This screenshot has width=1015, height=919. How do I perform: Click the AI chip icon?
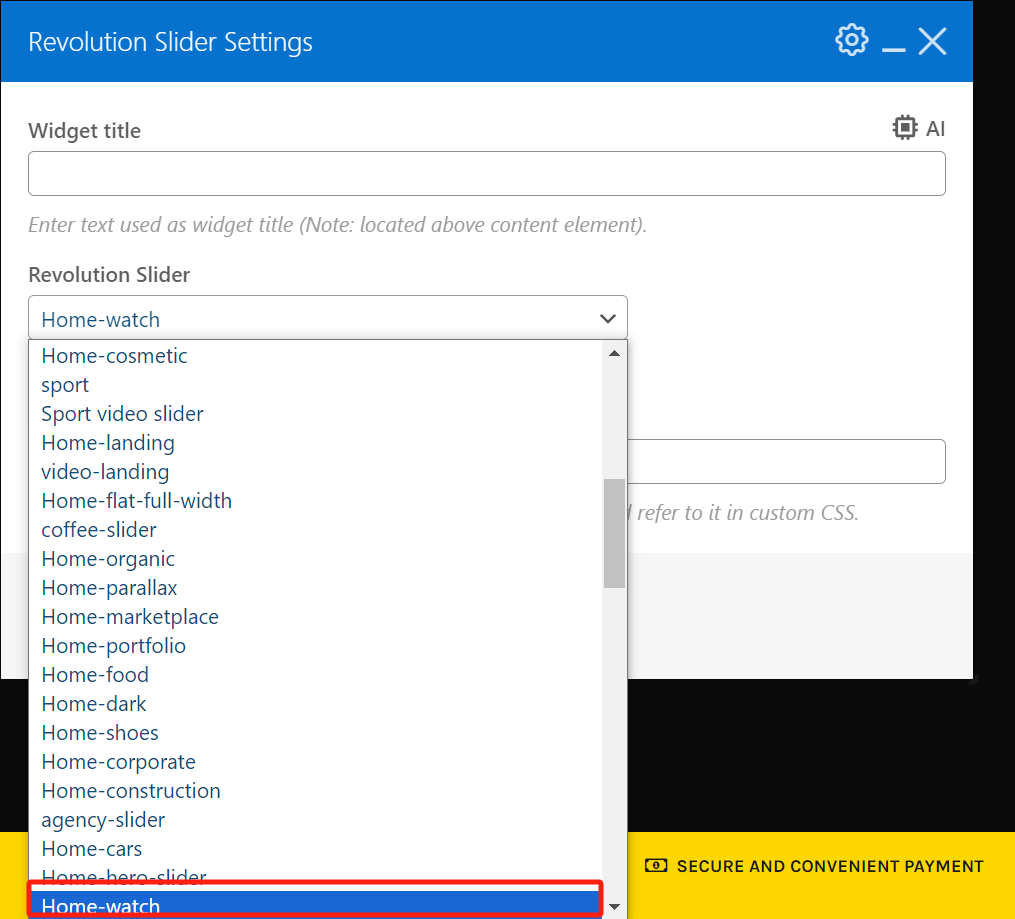point(905,128)
